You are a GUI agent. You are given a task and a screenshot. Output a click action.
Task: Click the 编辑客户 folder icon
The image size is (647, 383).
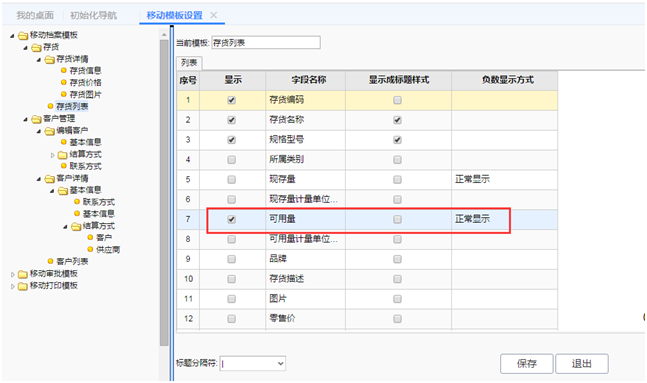(x=50, y=131)
